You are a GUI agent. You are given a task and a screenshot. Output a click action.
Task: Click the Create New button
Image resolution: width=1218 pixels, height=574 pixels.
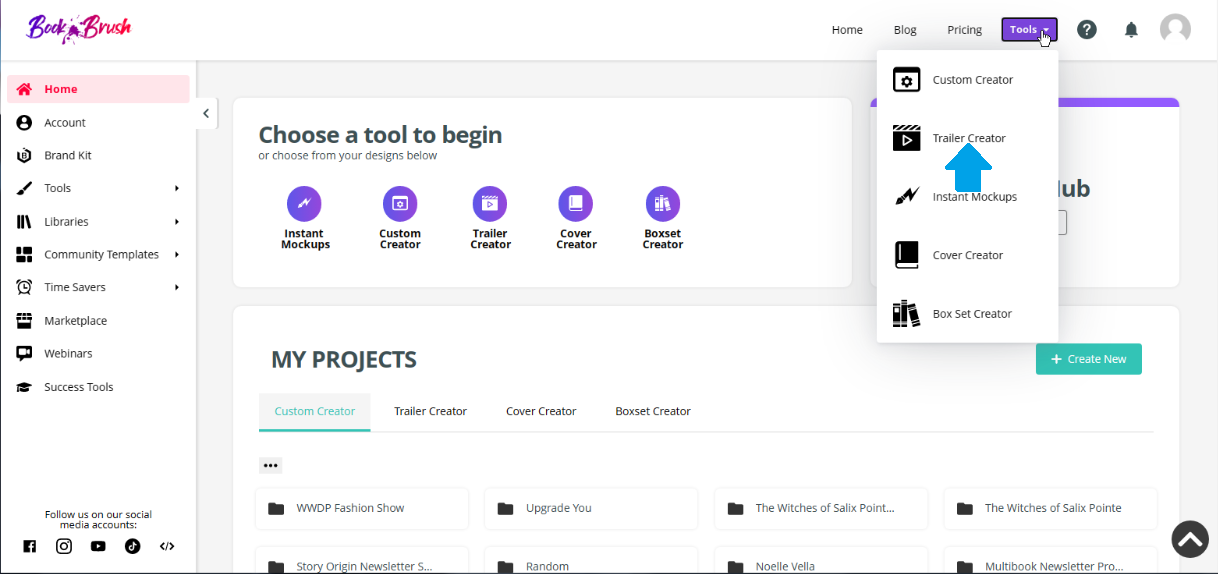(x=1088, y=359)
